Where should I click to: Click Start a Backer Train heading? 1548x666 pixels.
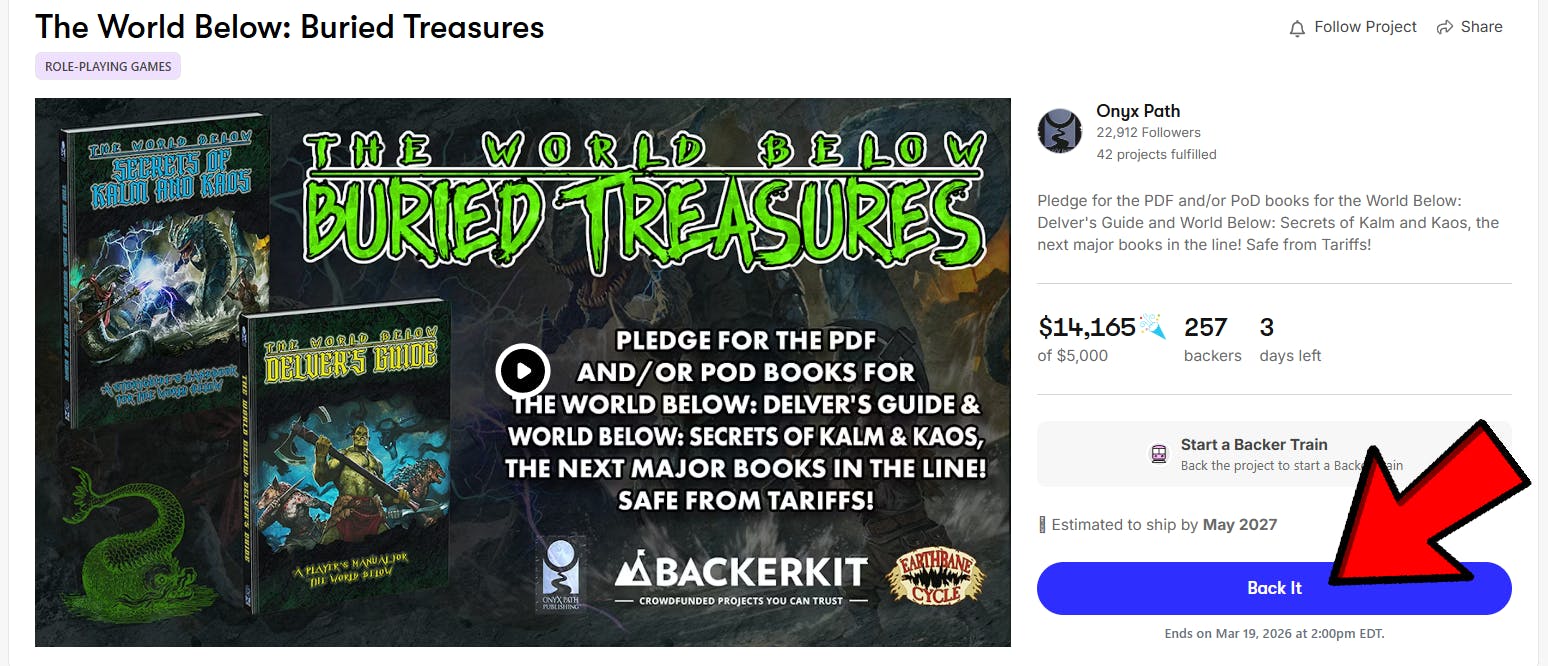coord(1254,445)
